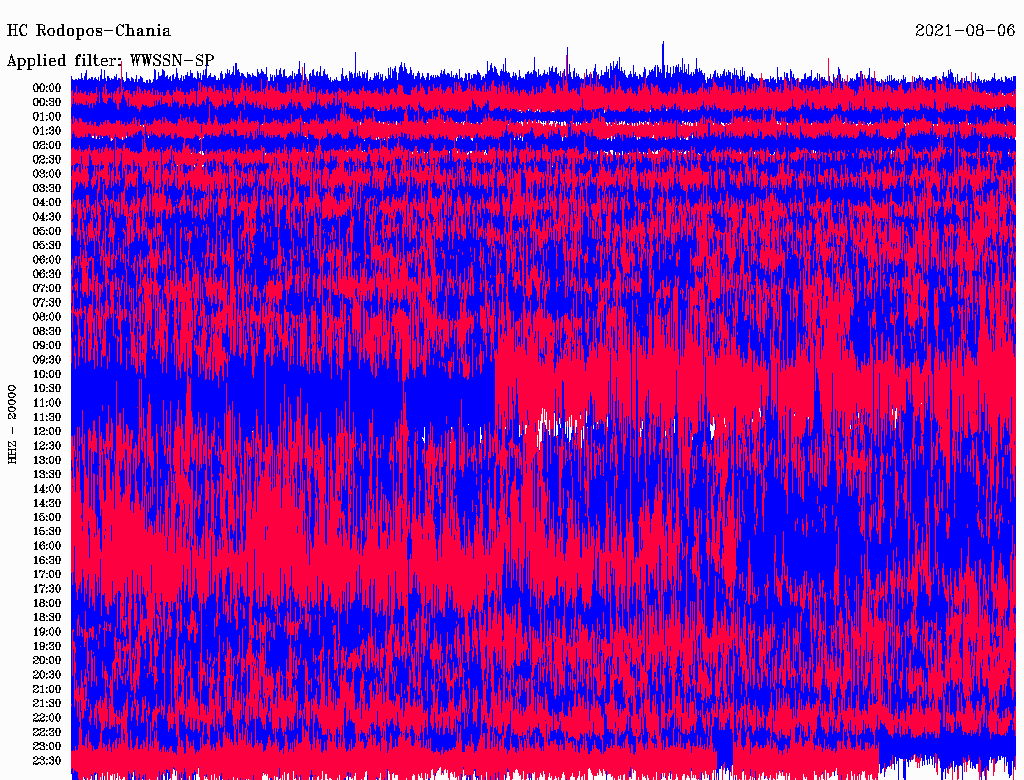The height and width of the screenshot is (780, 1024).
Task: Click the 02:00 time label
Action: [47, 145]
